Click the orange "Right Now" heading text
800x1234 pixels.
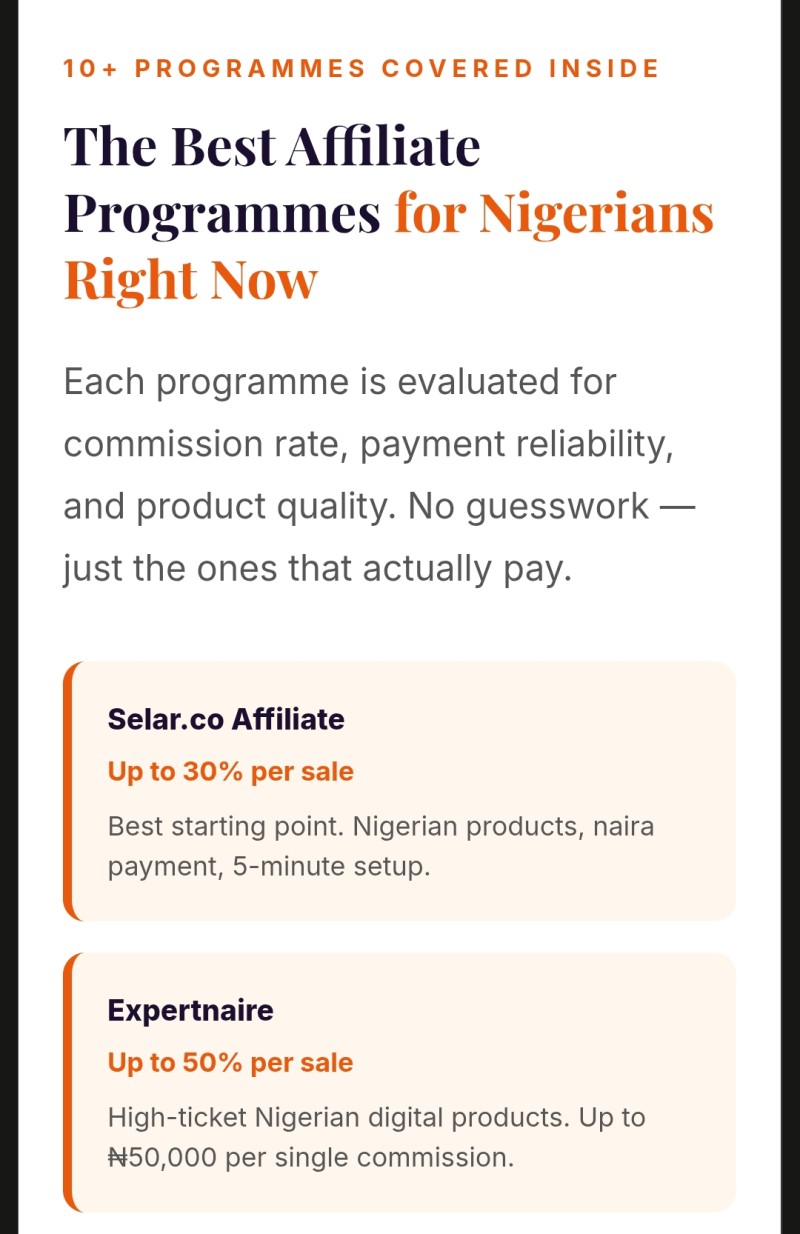point(190,279)
